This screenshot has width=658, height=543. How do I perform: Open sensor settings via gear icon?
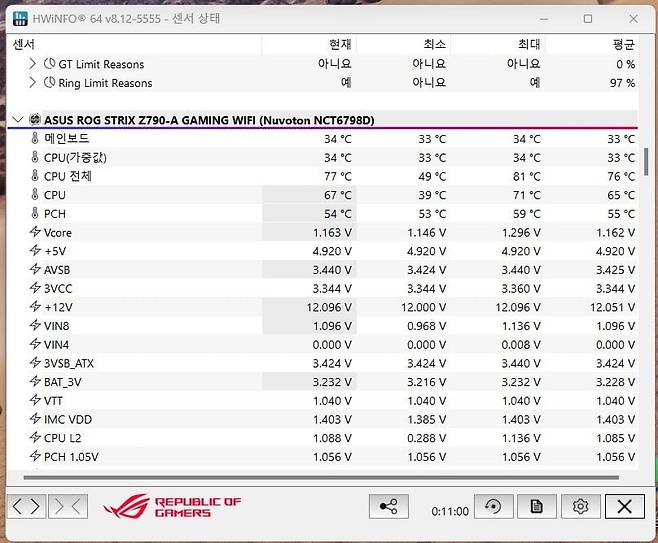pos(580,506)
